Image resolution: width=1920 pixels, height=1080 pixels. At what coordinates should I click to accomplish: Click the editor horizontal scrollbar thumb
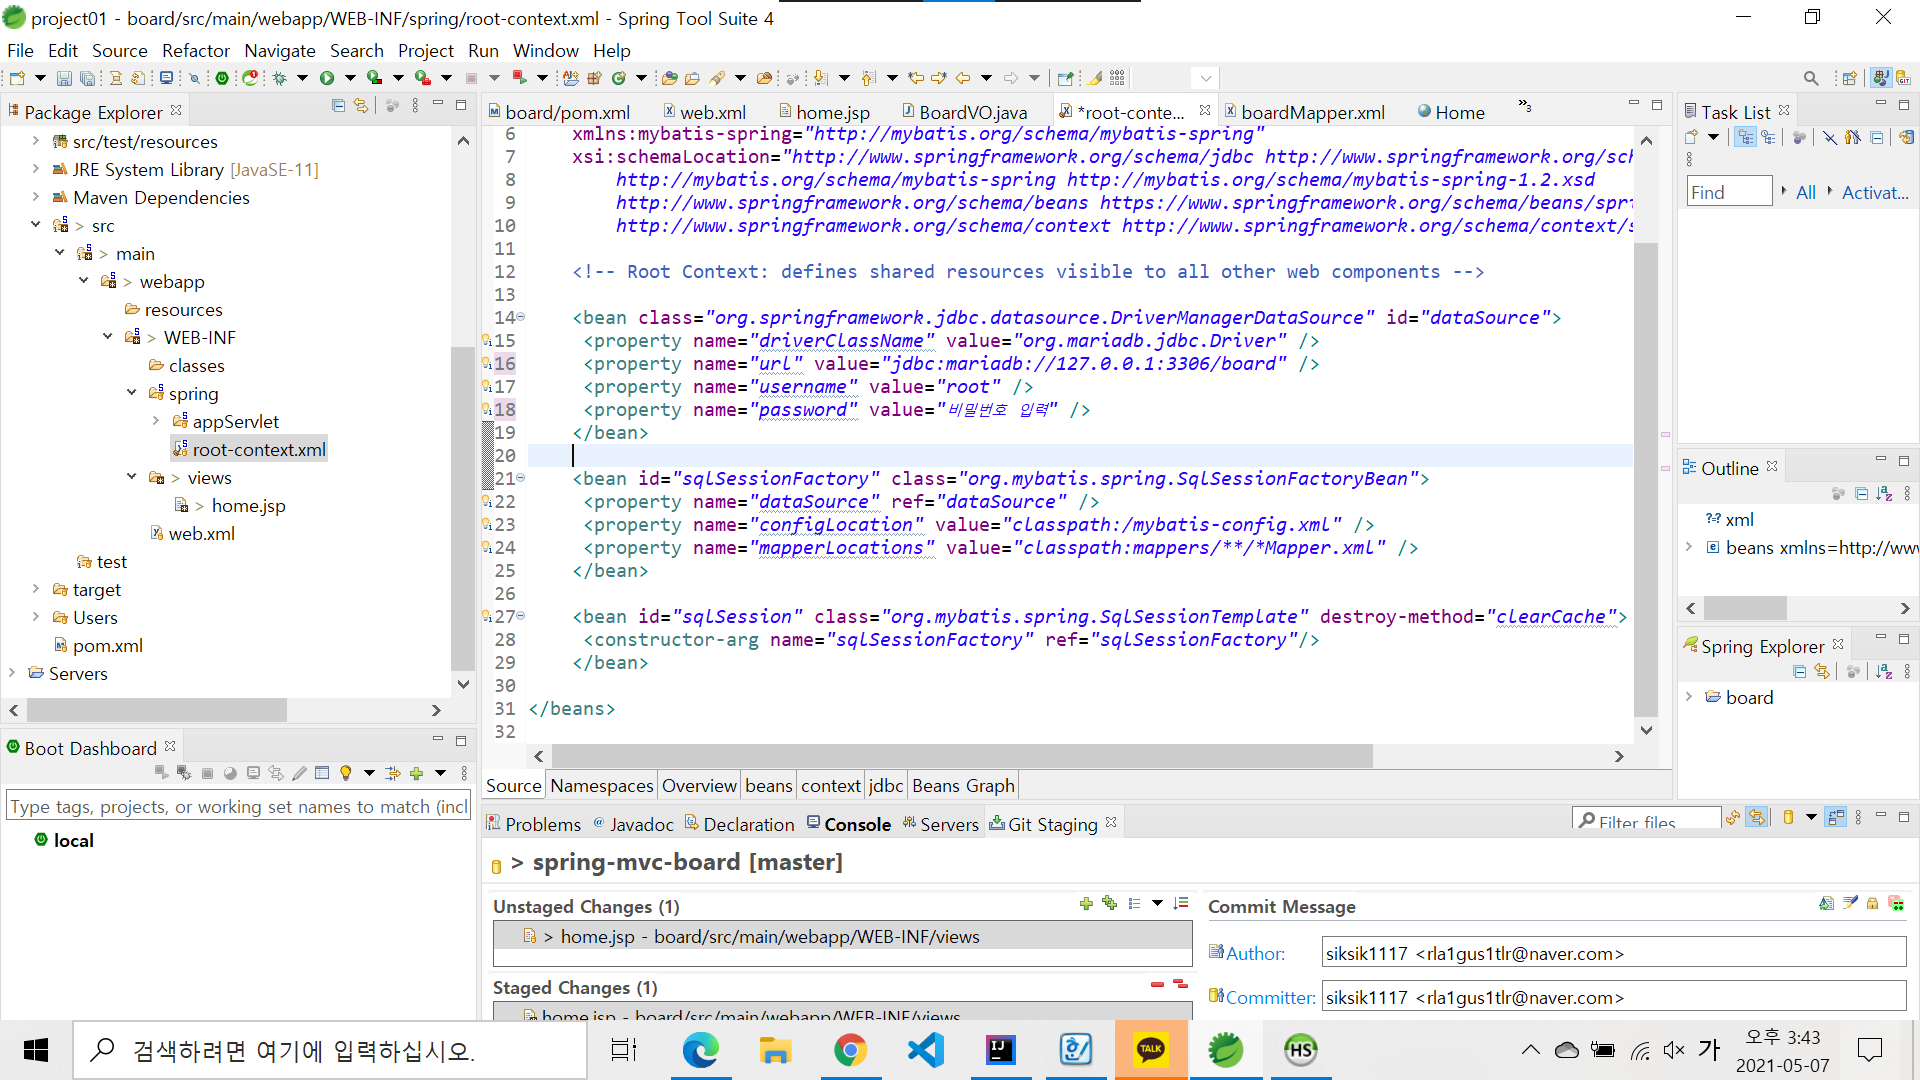960,757
